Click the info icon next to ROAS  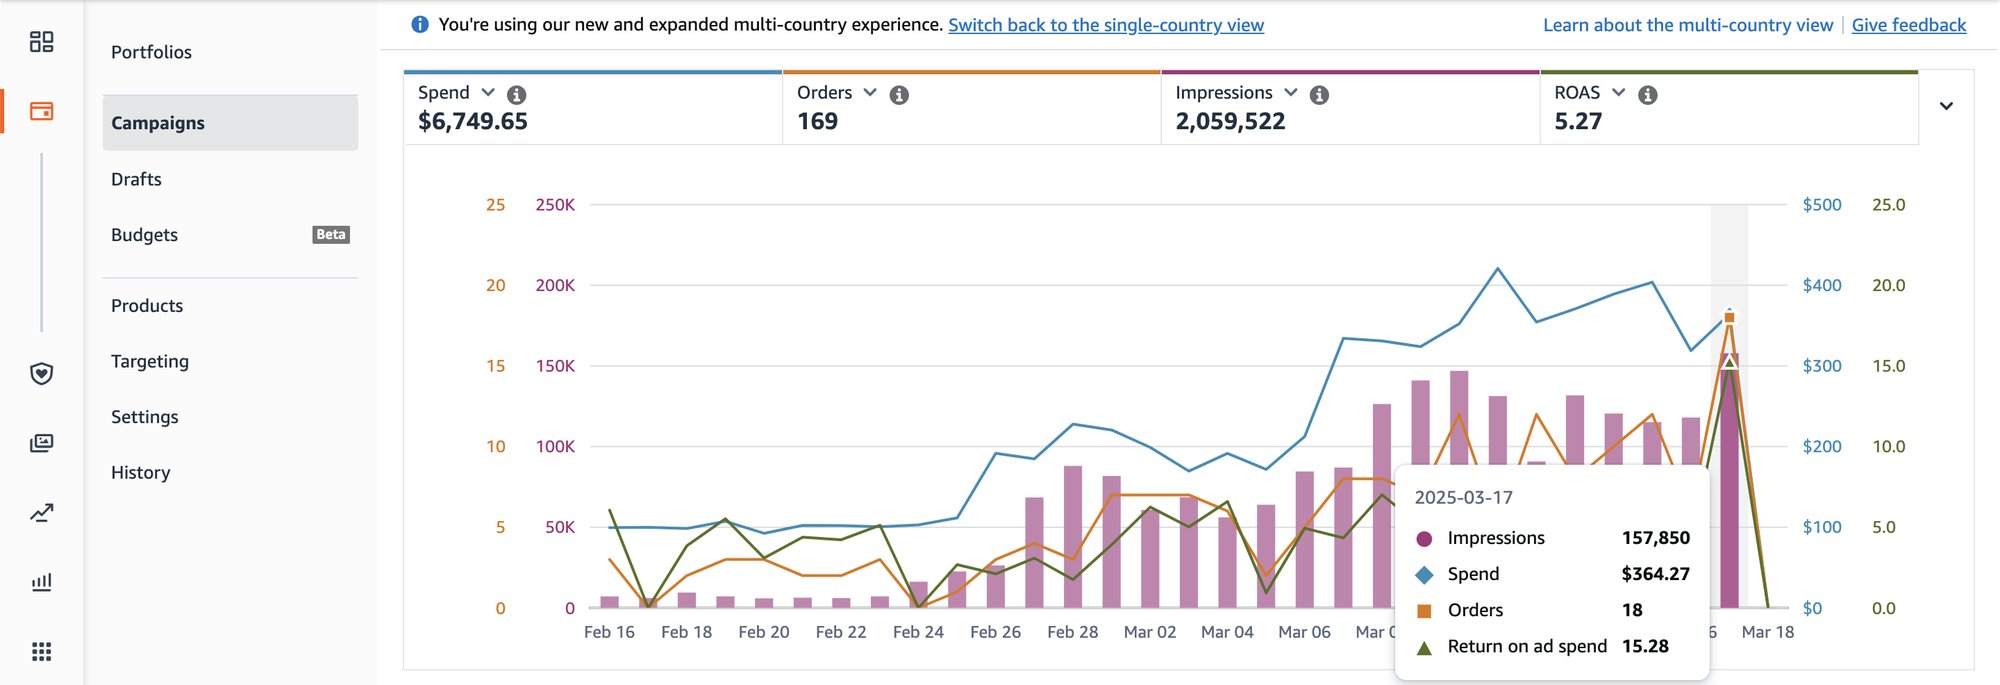tap(1648, 95)
